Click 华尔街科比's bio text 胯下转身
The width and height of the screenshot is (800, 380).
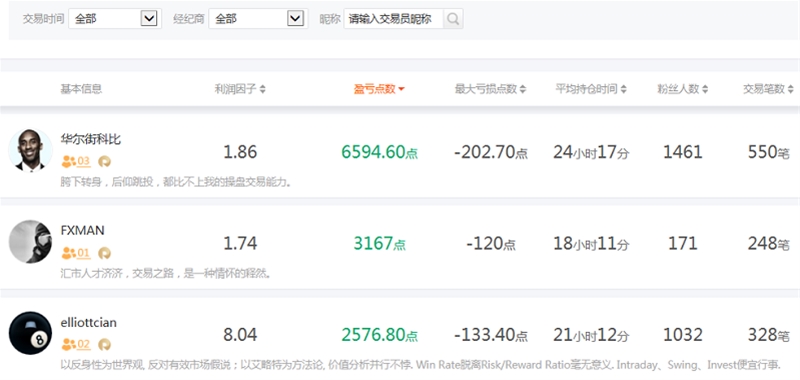[x=176, y=182]
